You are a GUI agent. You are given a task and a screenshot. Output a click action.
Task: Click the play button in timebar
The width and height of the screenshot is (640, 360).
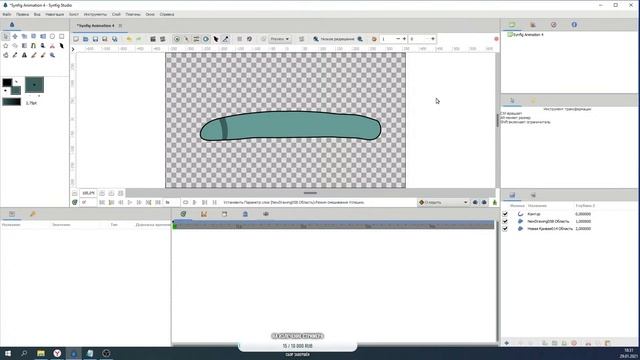(x=130, y=202)
